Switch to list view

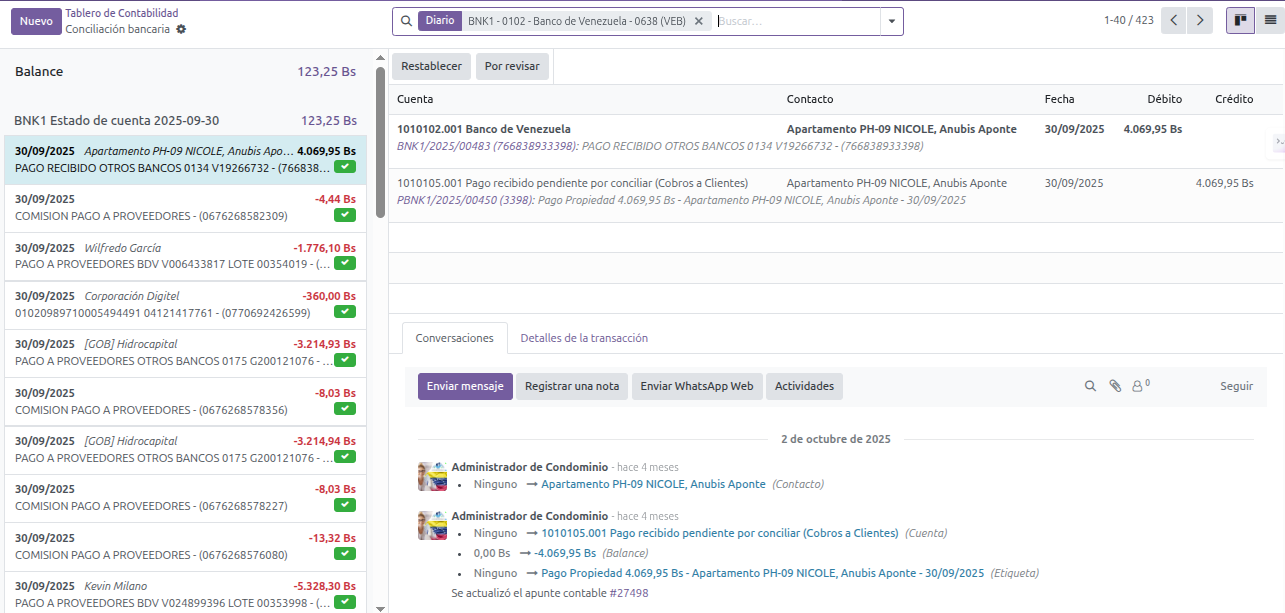1270,21
